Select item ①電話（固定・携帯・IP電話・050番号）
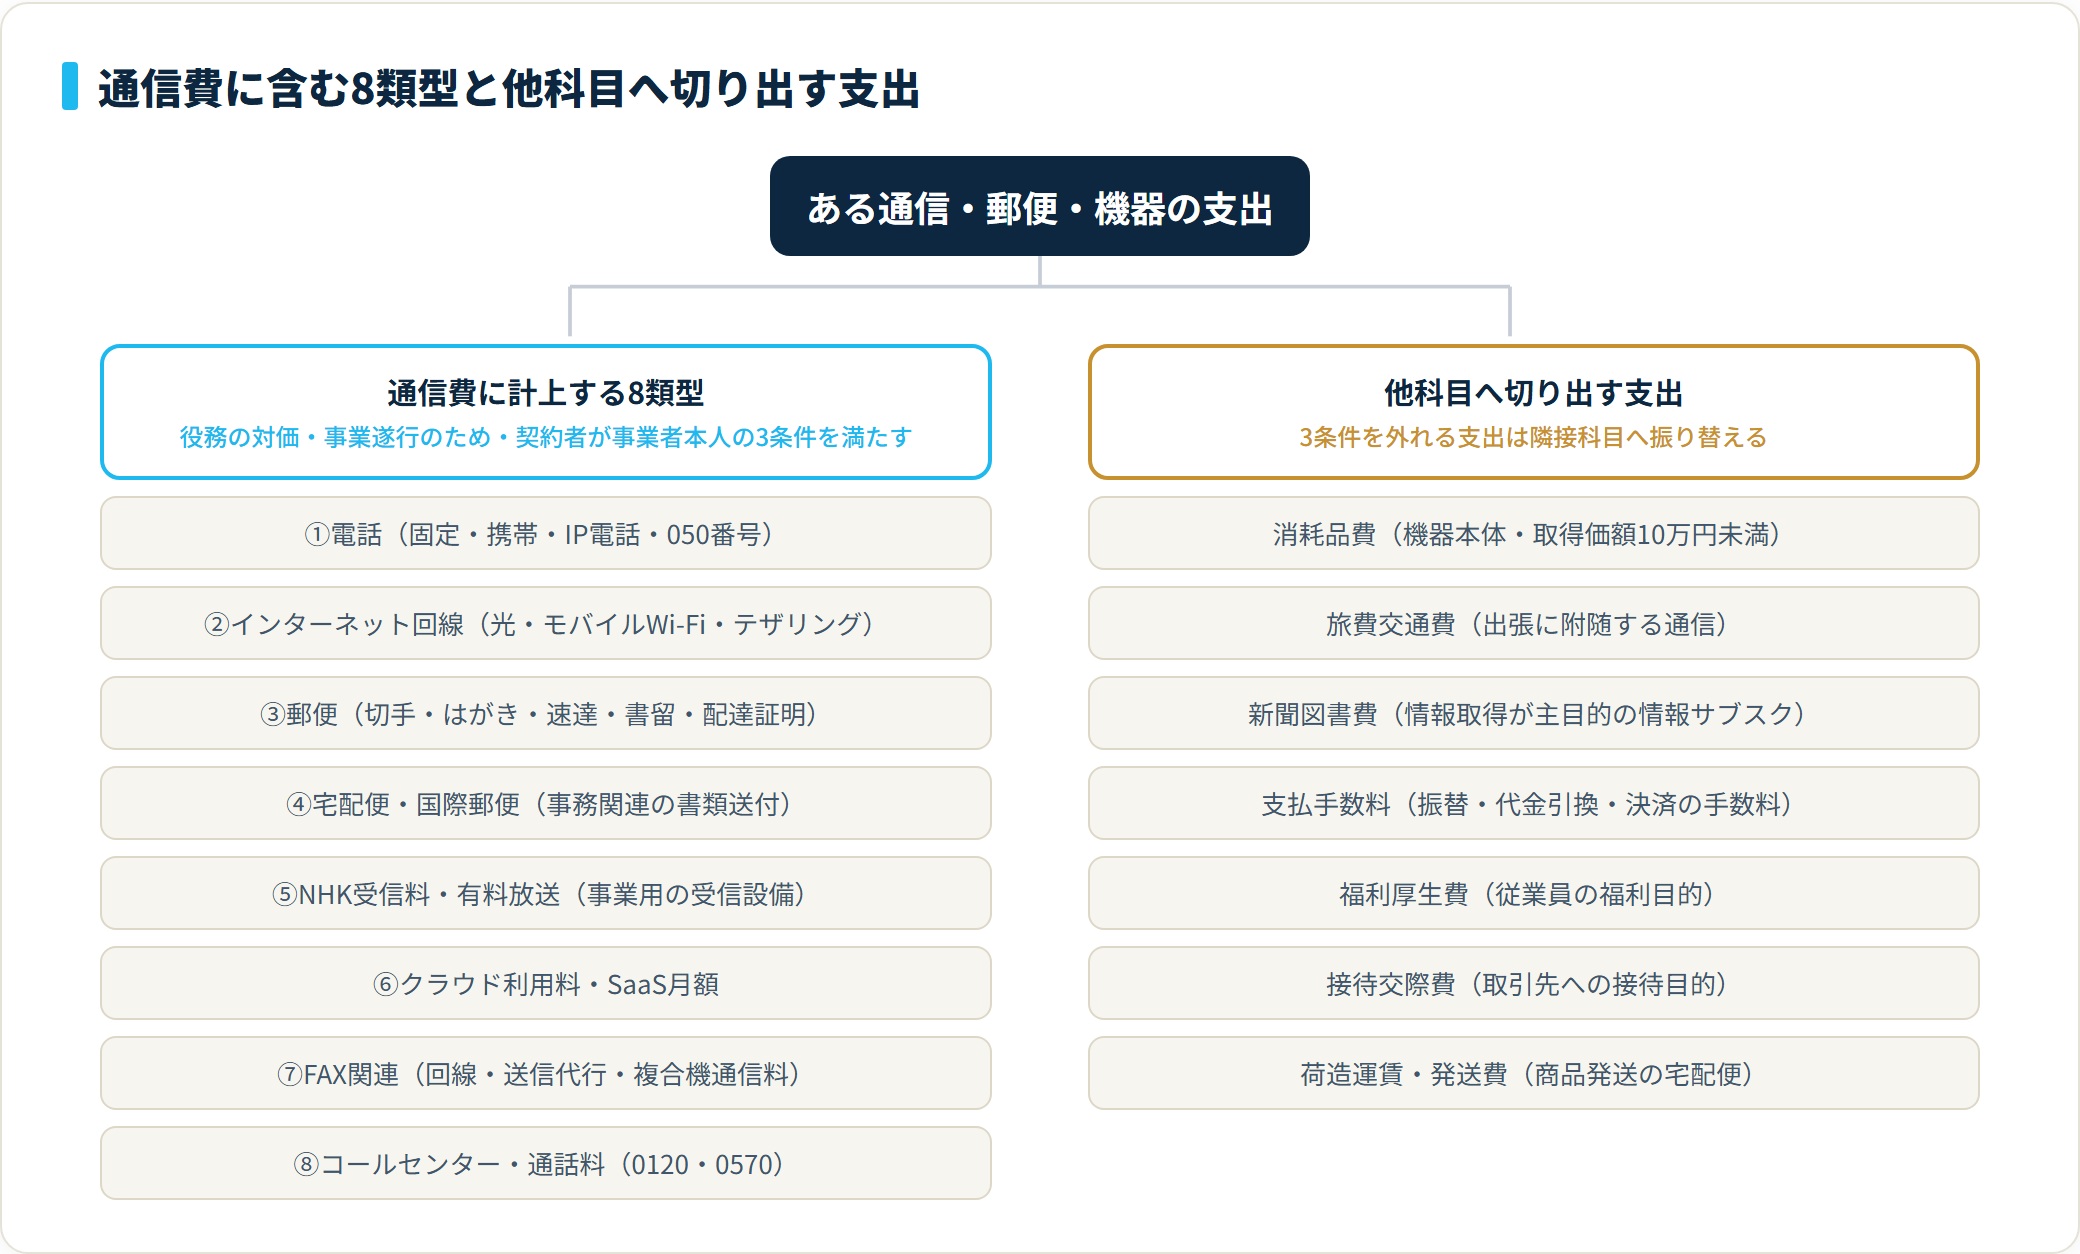 click(x=546, y=533)
